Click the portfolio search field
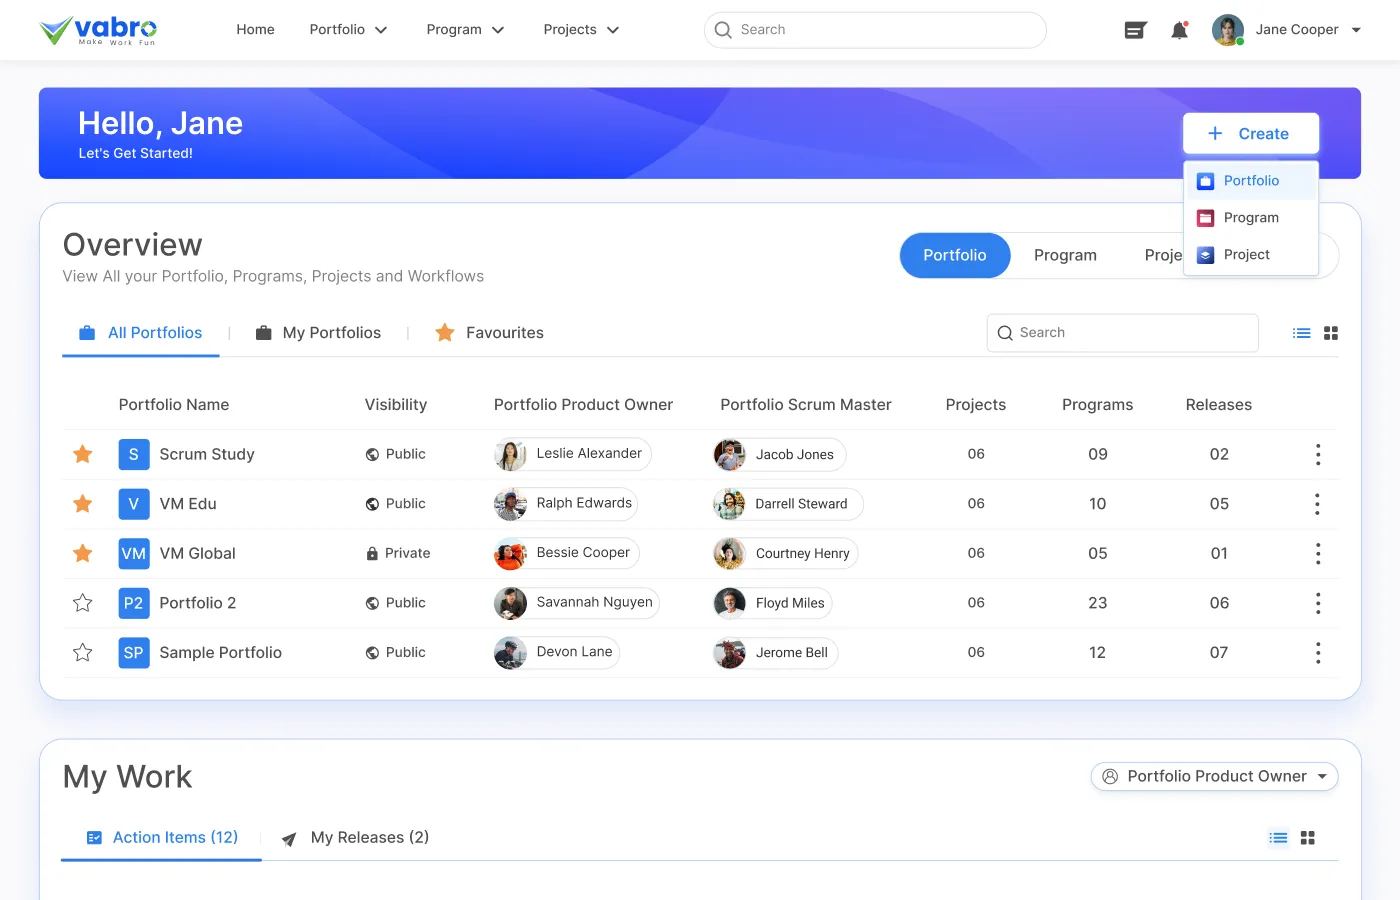1400x900 pixels. [1121, 332]
